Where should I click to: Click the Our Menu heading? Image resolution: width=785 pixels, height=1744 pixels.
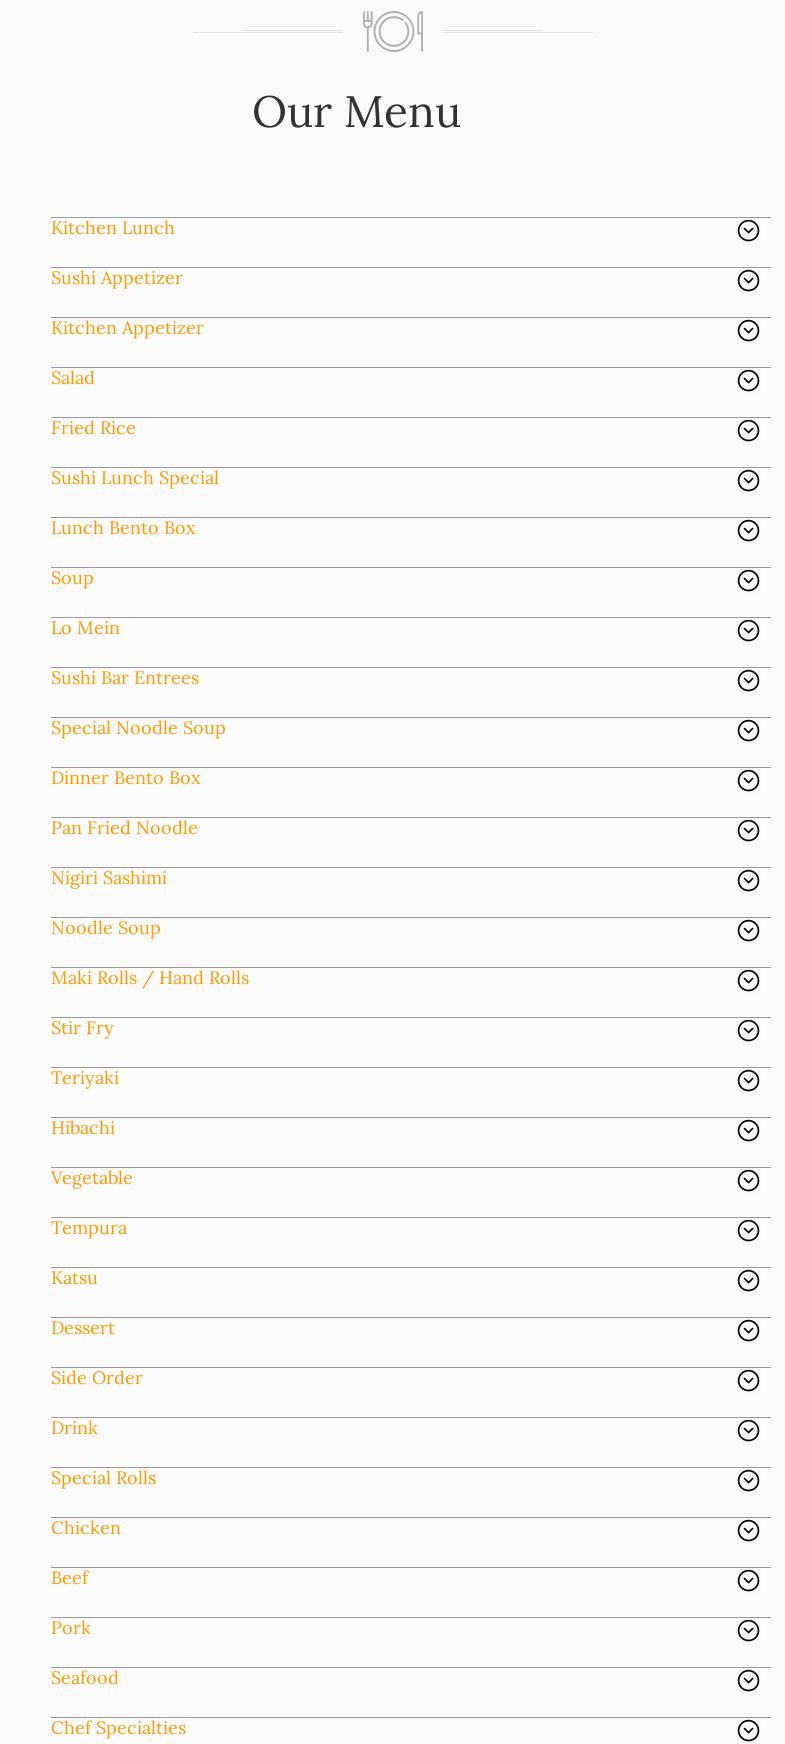coord(356,112)
